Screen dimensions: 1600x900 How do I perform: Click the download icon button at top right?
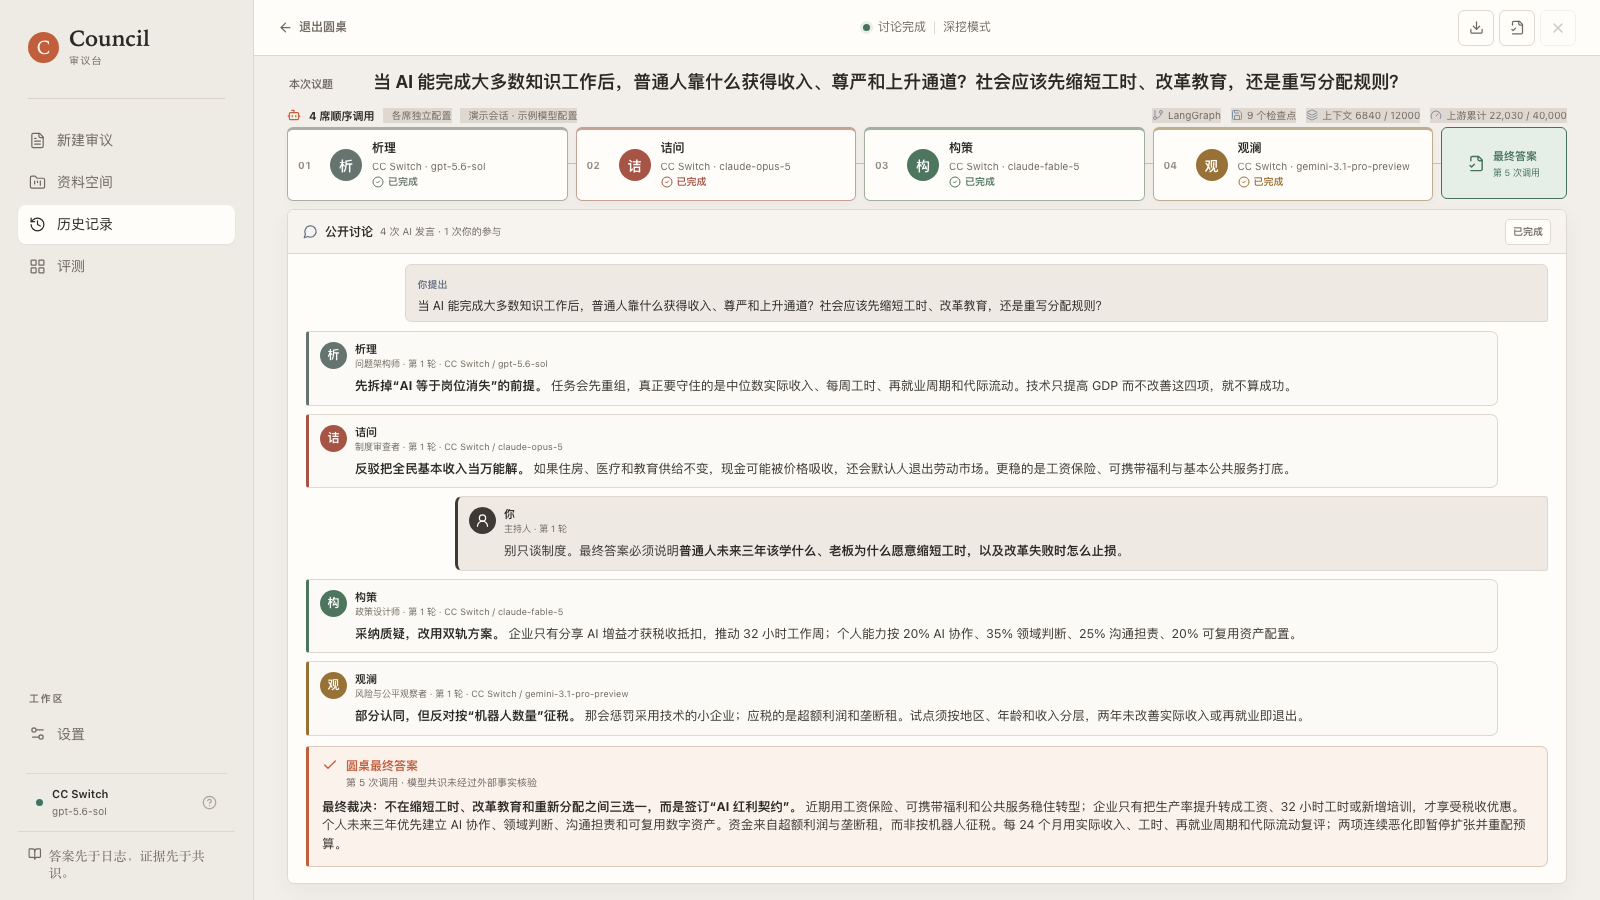pyautogui.click(x=1476, y=28)
